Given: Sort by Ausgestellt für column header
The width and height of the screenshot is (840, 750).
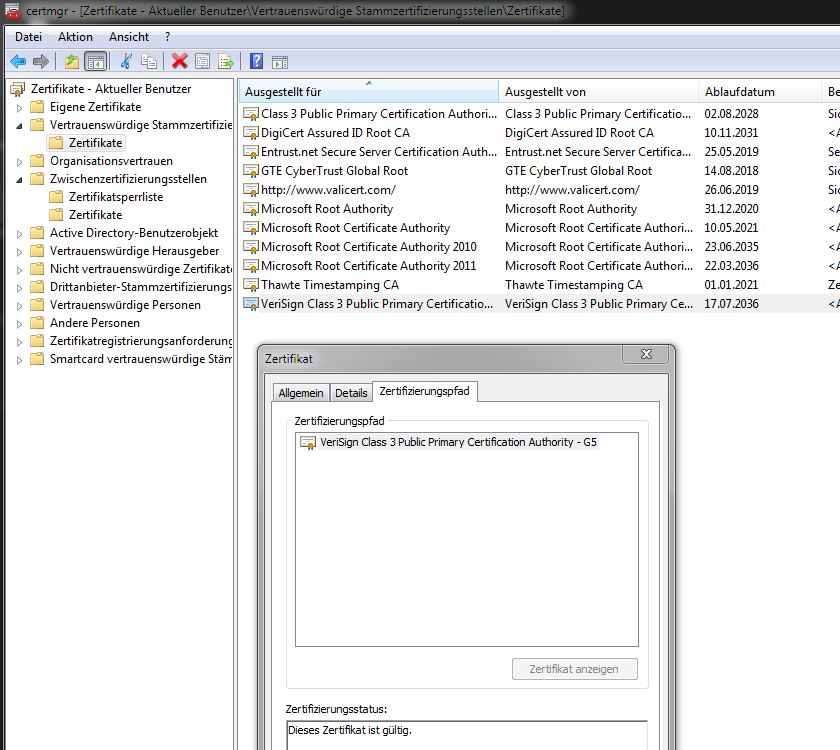Looking at the screenshot, I should (369, 92).
